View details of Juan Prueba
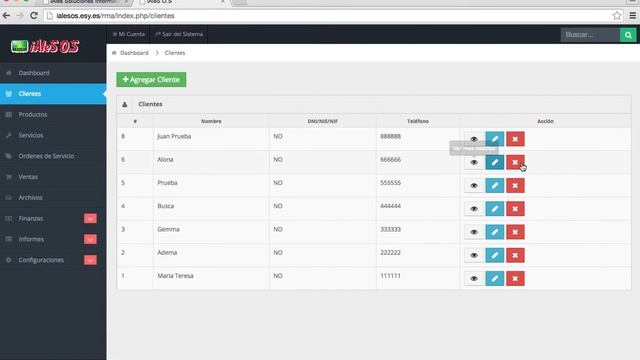The image size is (640, 360). click(474, 139)
